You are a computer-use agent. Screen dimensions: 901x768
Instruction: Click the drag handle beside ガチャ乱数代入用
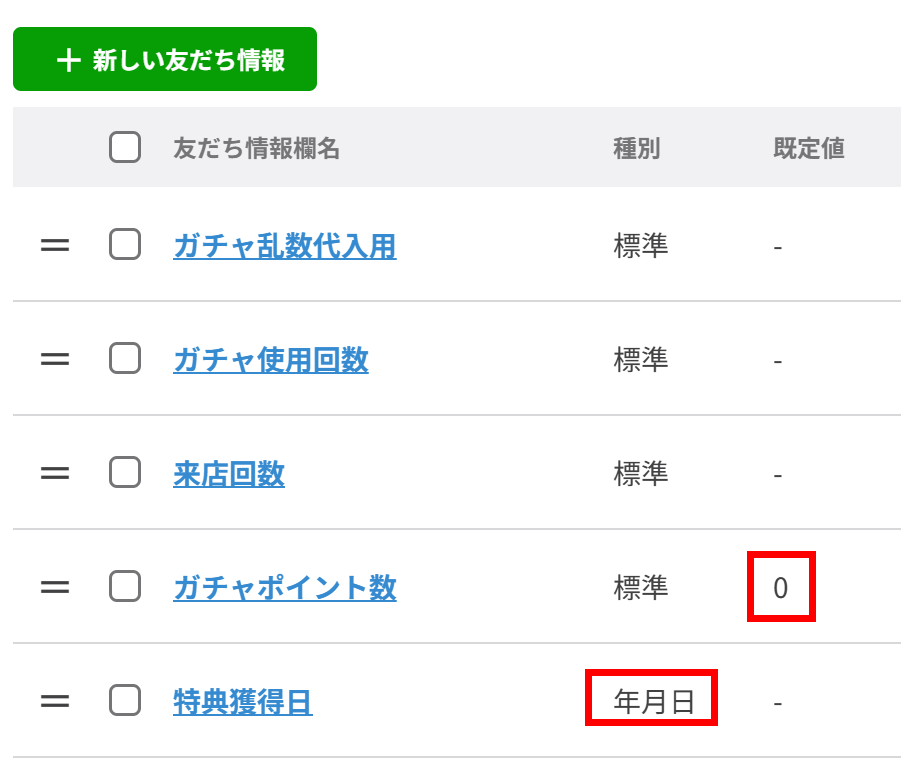tap(54, 244)
